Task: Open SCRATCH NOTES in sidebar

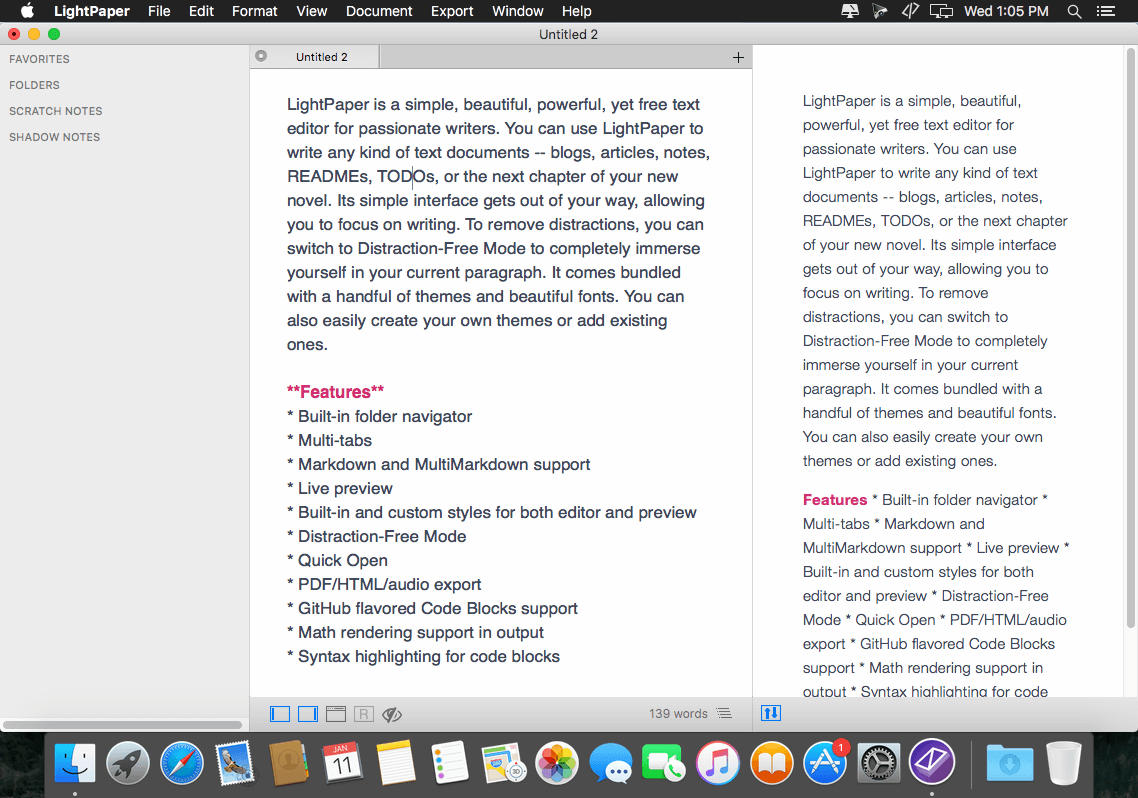Action: click(56, 111)
